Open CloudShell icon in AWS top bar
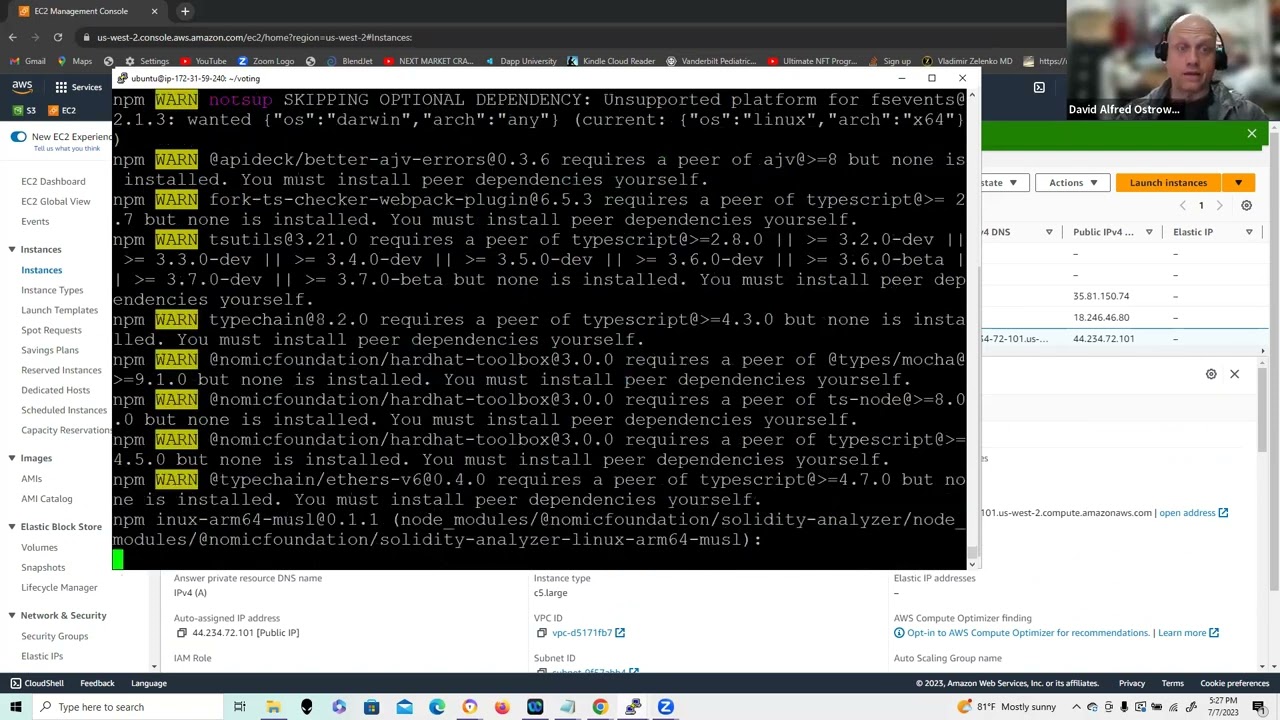This screenshot has height=720, width=1280. [1039, 87]
